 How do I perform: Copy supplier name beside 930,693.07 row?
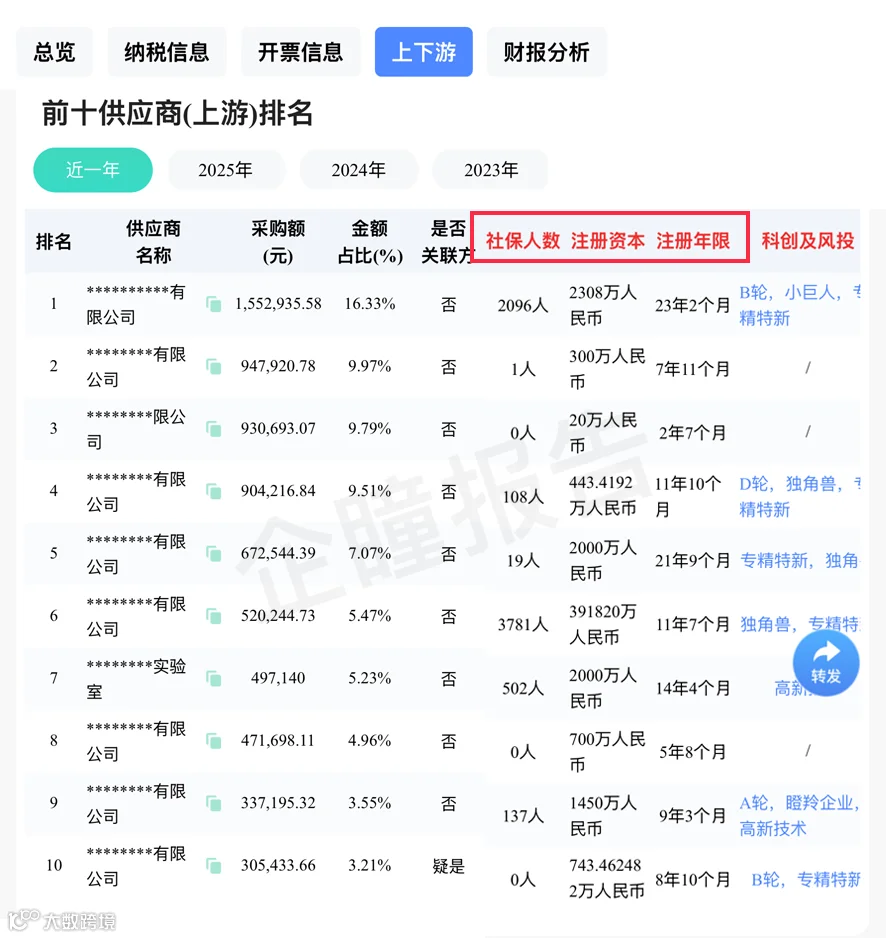[x=214, y=428]
